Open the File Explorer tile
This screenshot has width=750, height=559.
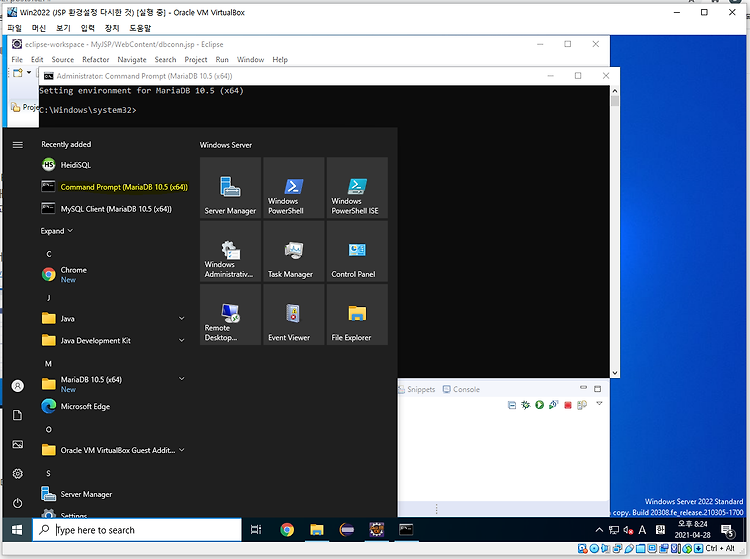pyautogui.click(x=357, y=315)
